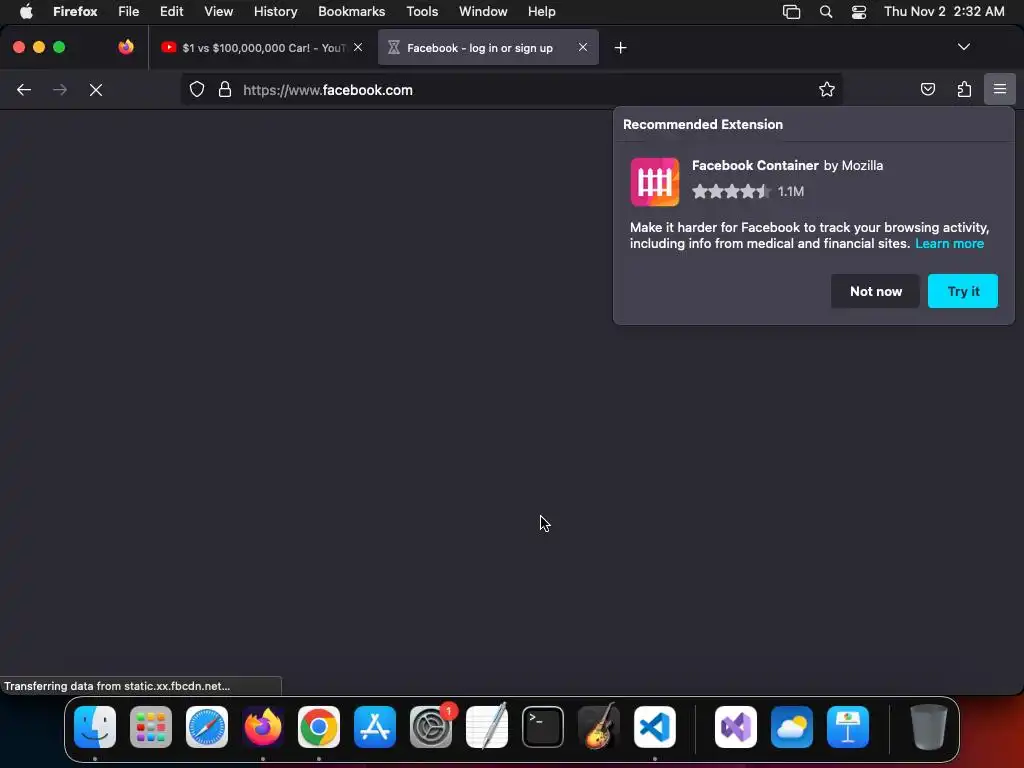The height and width of the screenshot is (768, 1024).
Task: Open Trash in the dock
Action: [929, 727]
